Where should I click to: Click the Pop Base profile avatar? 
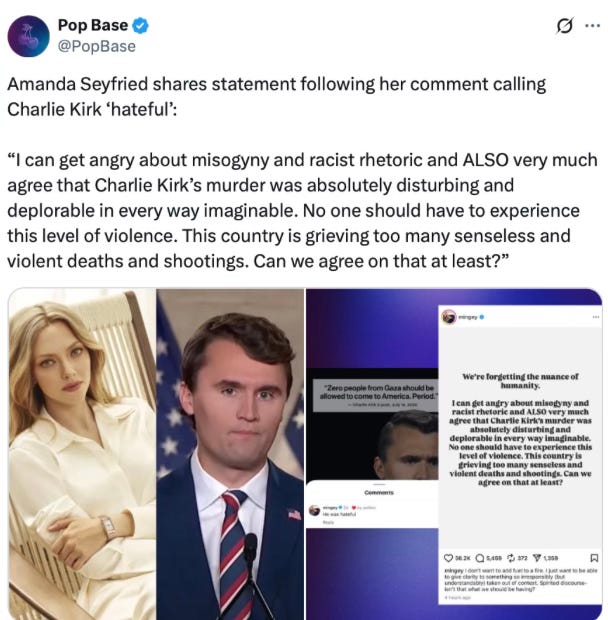[28, 36]
